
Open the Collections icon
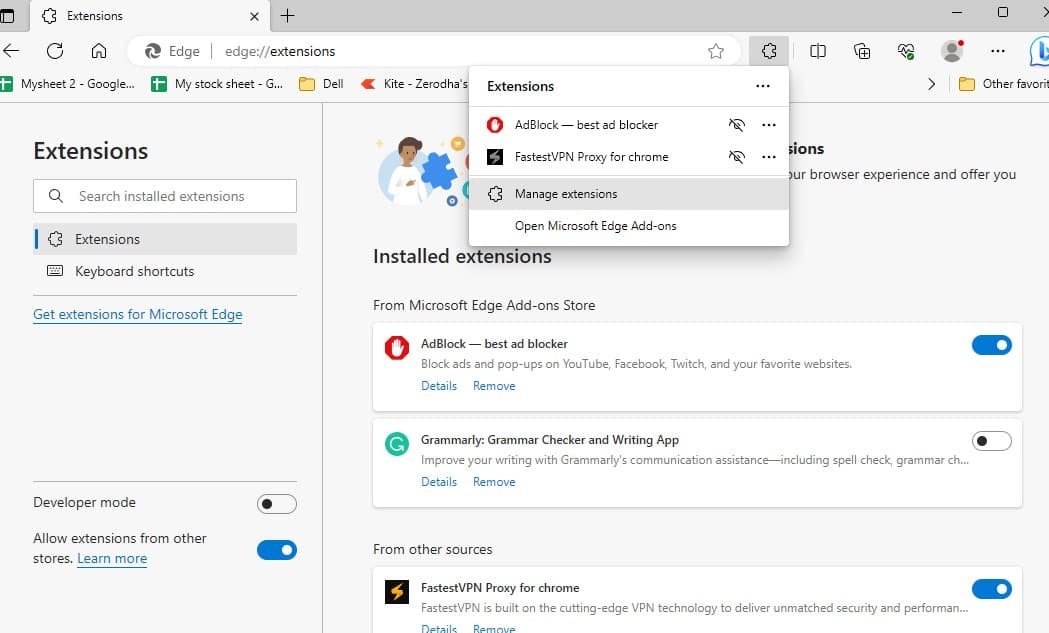point(862,51)
